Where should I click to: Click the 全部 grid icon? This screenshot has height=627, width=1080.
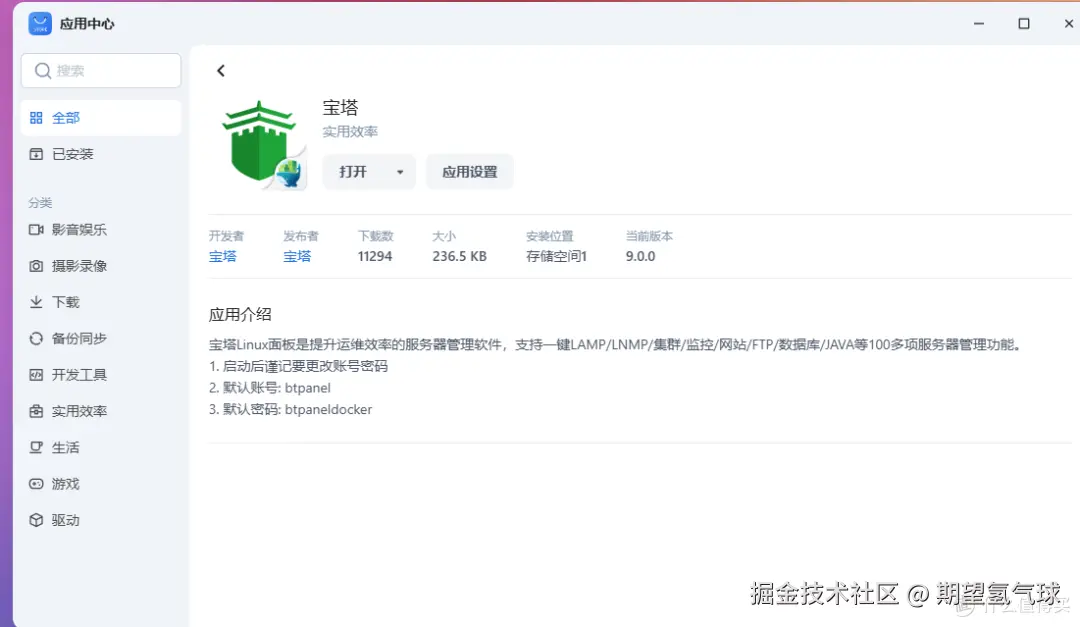coord(37,118)
